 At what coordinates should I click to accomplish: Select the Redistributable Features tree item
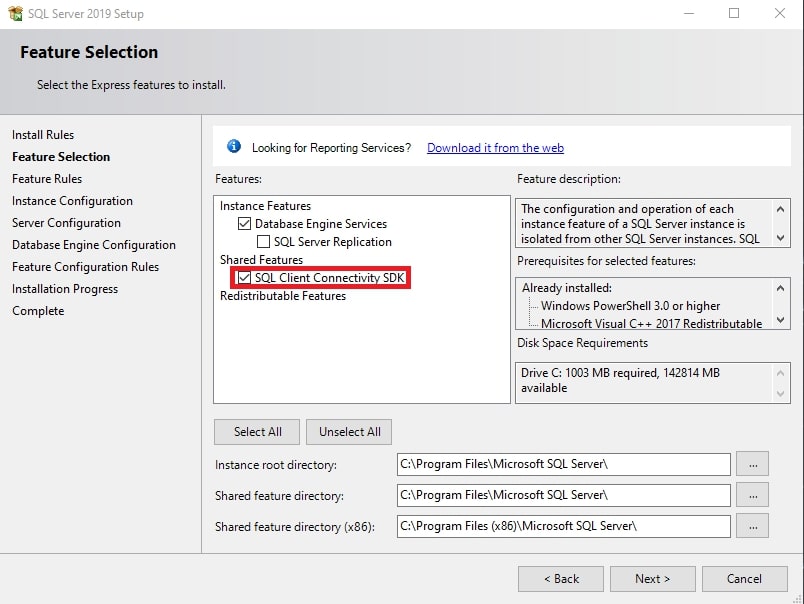click(283, 296)
